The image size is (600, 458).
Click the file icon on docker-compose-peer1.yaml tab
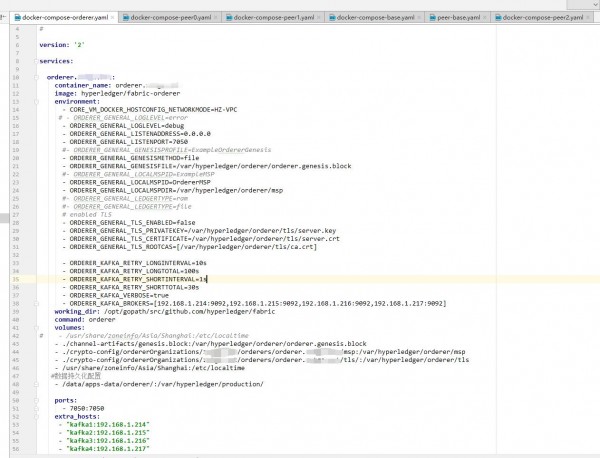click(x=229, y=18)
